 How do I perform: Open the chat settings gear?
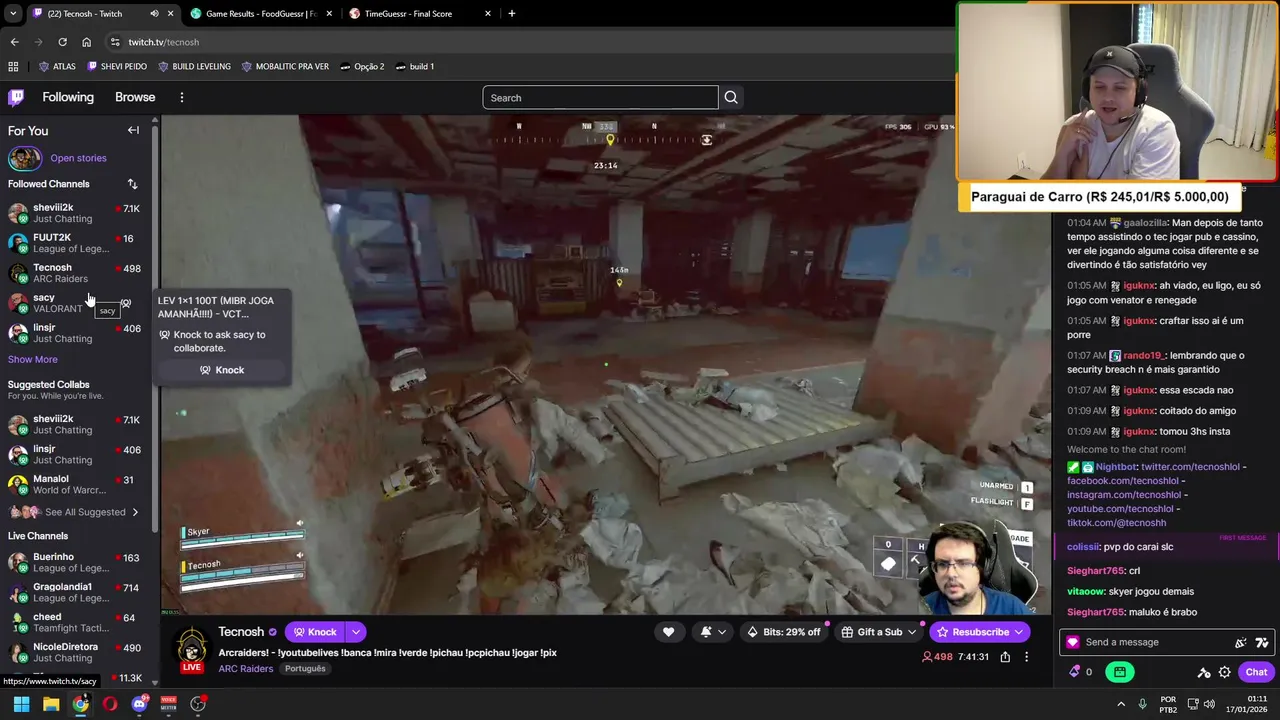point(1225,672)
